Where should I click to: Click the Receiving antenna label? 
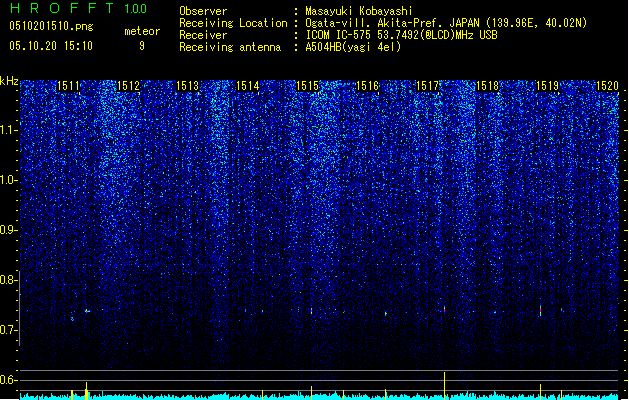click(x=230, y=47)
